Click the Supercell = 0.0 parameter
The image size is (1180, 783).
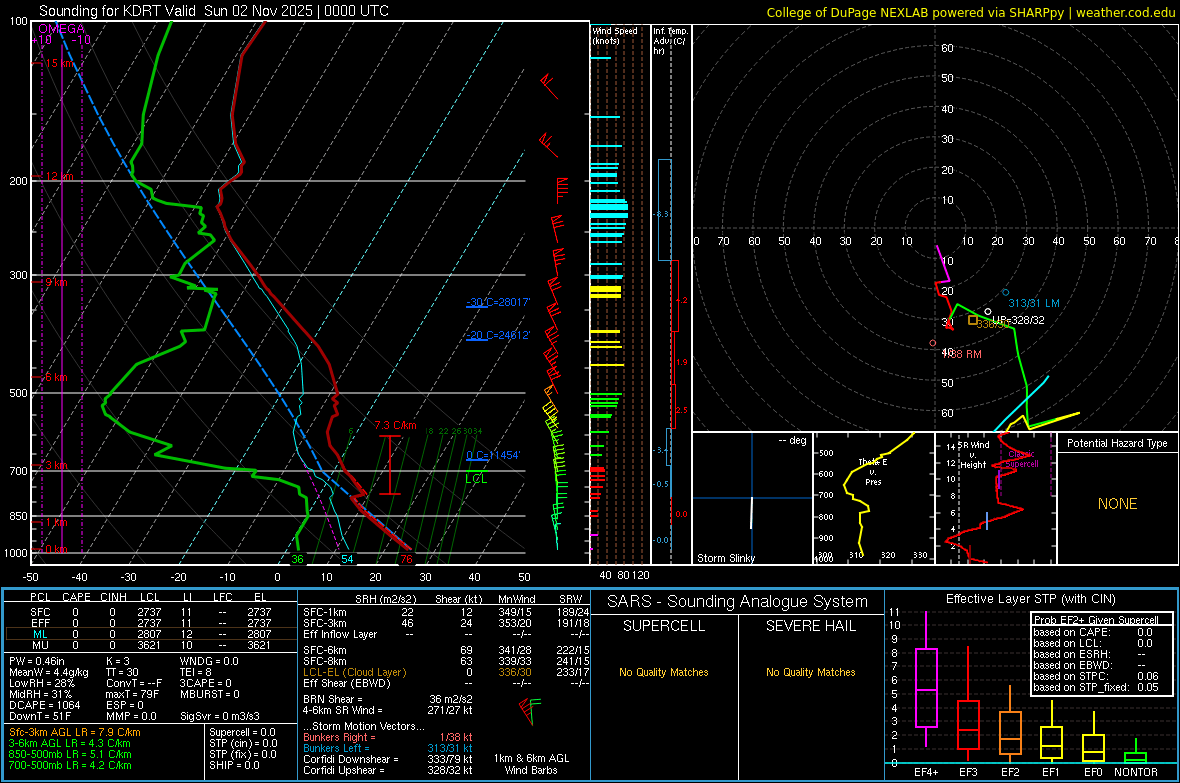click(x=242, y=732)
